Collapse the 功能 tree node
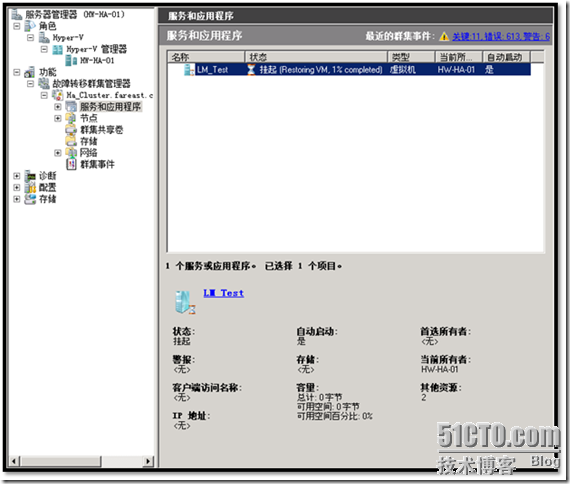This screenshot has height=484, width=570. (17, 72)
